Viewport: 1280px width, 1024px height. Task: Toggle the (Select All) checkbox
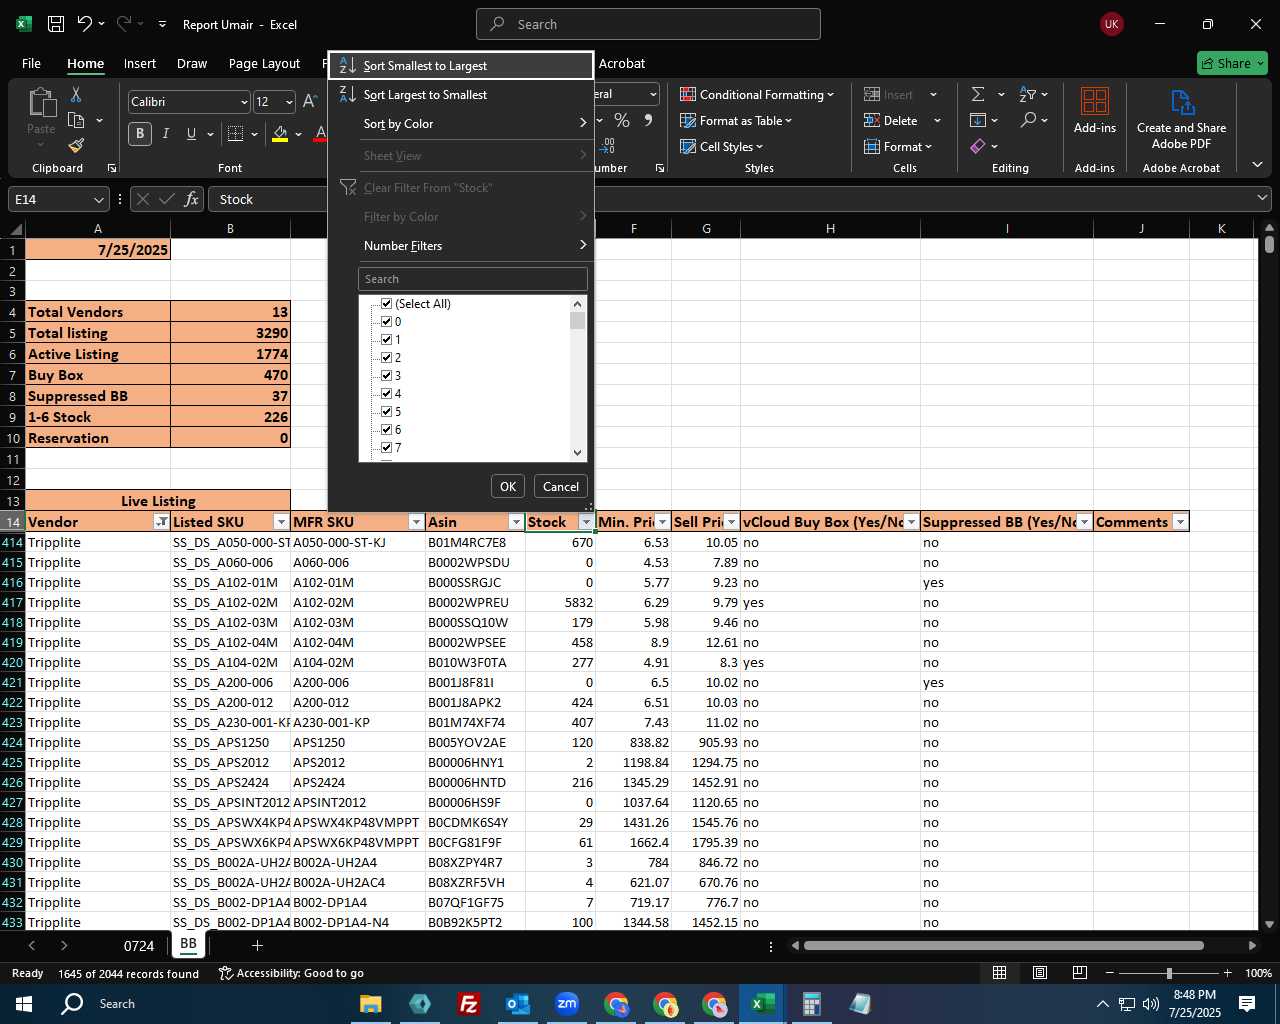[387, 304]
